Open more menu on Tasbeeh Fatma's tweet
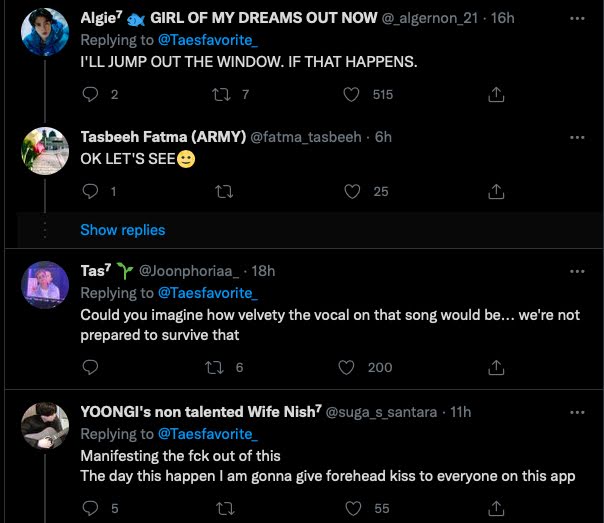This screenshot has height=523, width=604. (x=577, y=137)
